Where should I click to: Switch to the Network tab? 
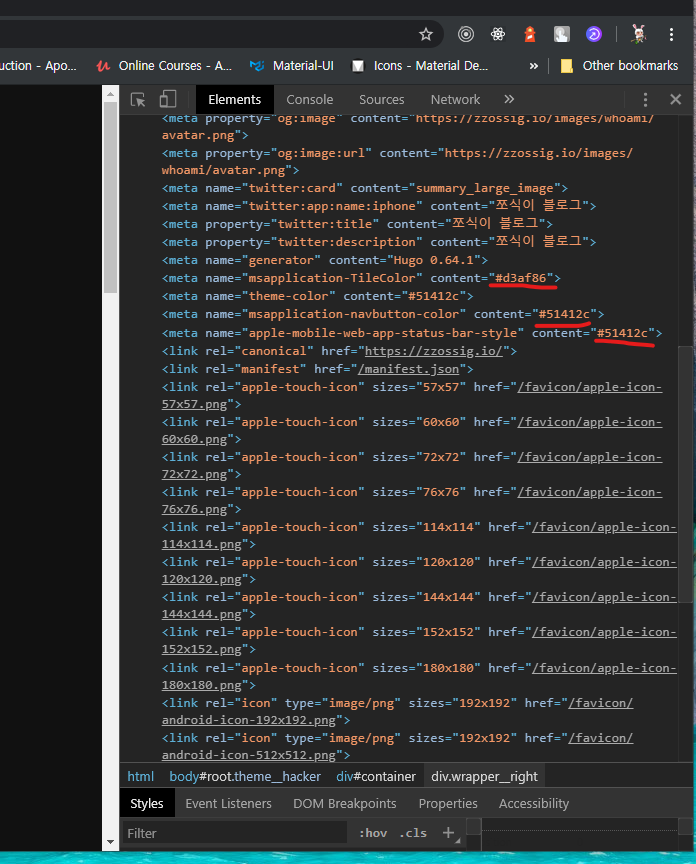(x=455, y=100)
